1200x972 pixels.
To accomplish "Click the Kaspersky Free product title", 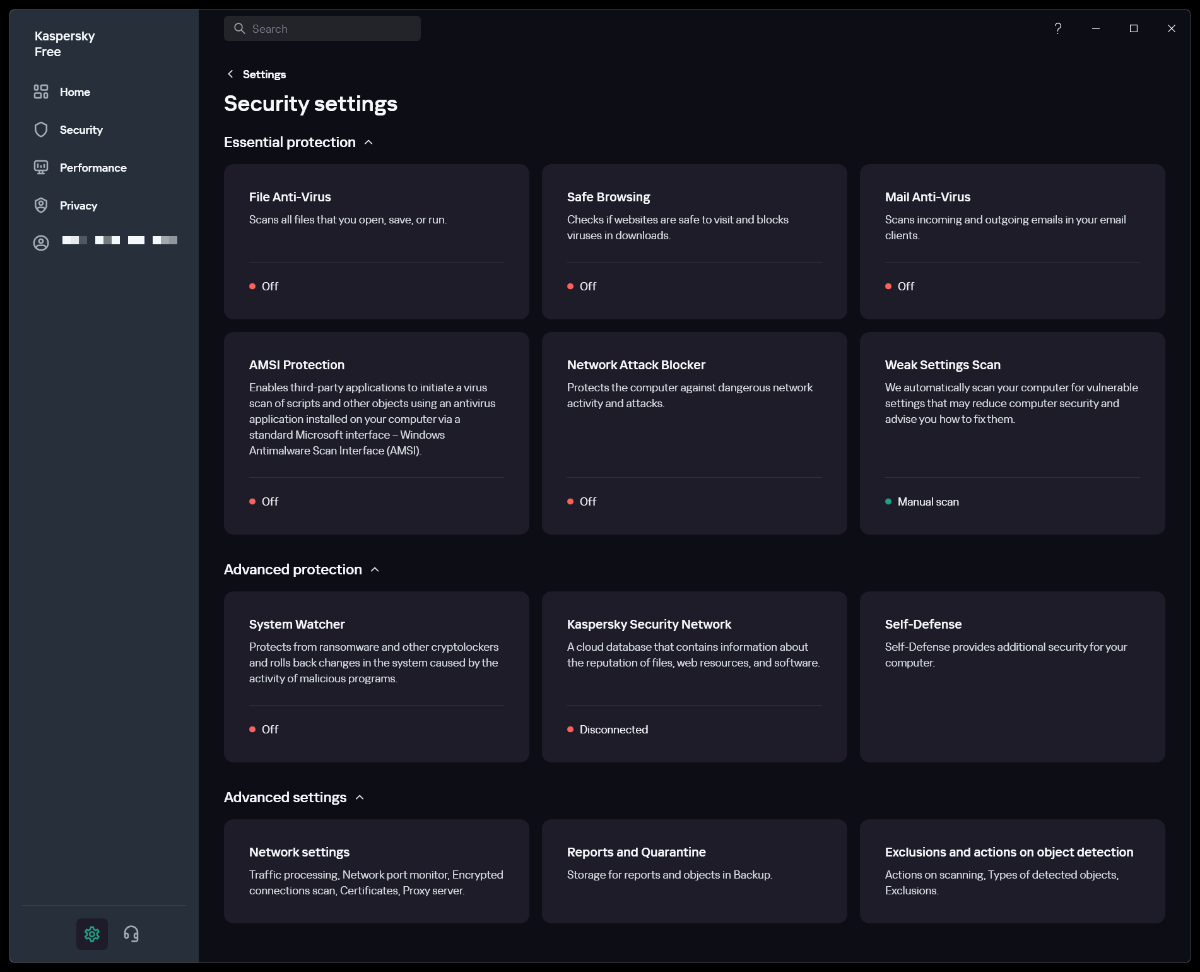I will click(x=65, y=44).
